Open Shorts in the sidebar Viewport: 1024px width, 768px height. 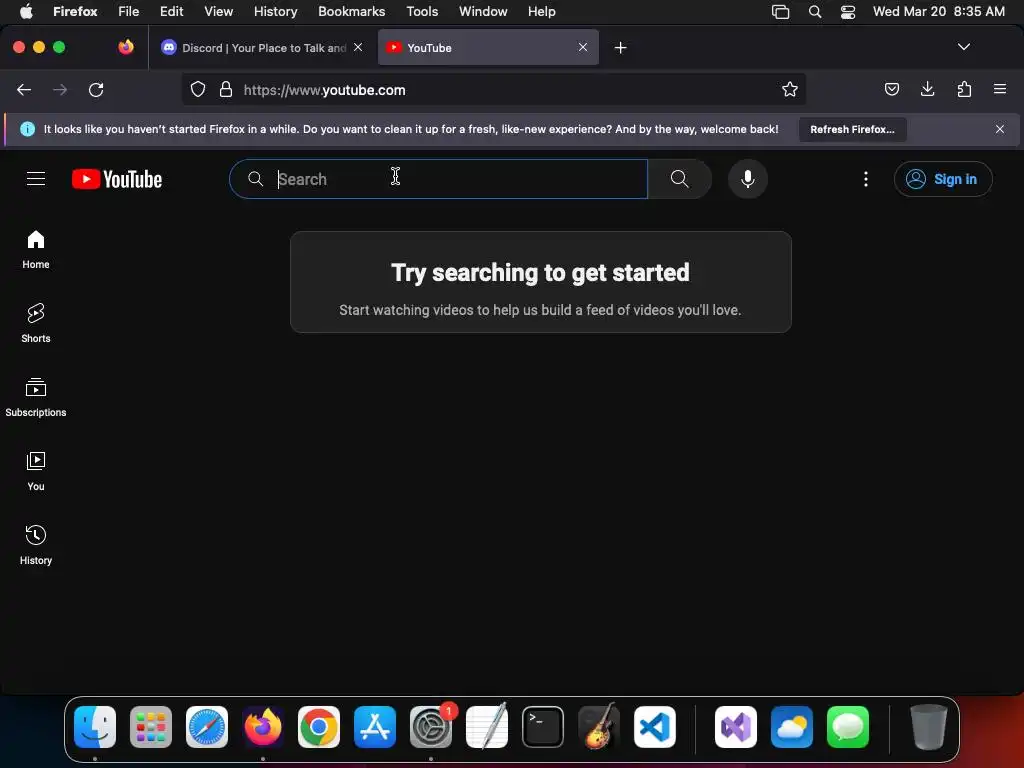(x=36, y=323)
